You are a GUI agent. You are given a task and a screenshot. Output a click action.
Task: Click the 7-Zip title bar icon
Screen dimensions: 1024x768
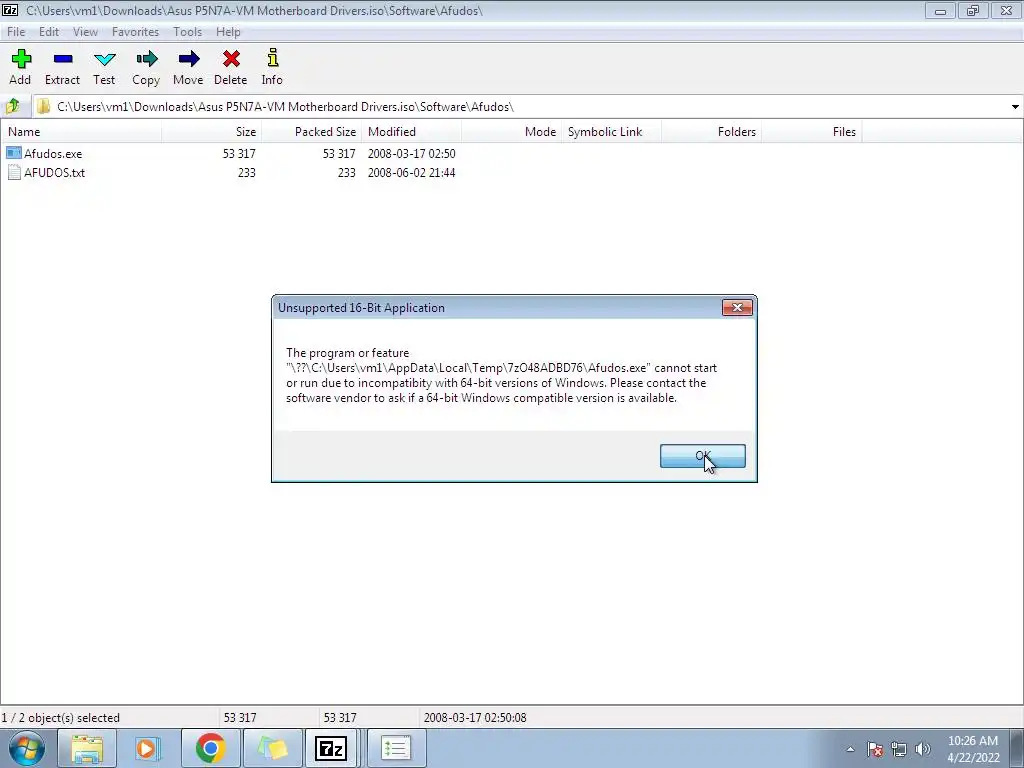tap(10, 10)
